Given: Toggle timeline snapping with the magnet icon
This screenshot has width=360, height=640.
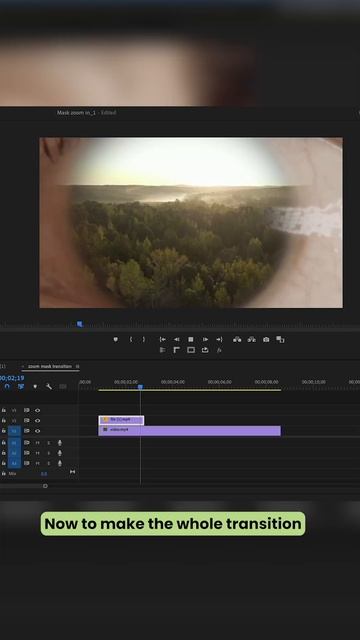Looking at the screenshot, I should coord(7,386).
